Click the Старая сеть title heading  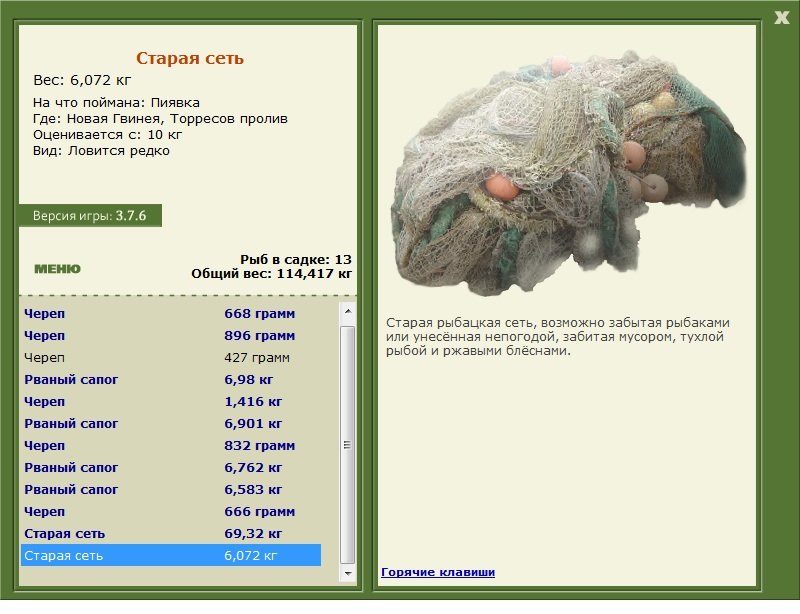pyautogui.click(x=190, y=58)
